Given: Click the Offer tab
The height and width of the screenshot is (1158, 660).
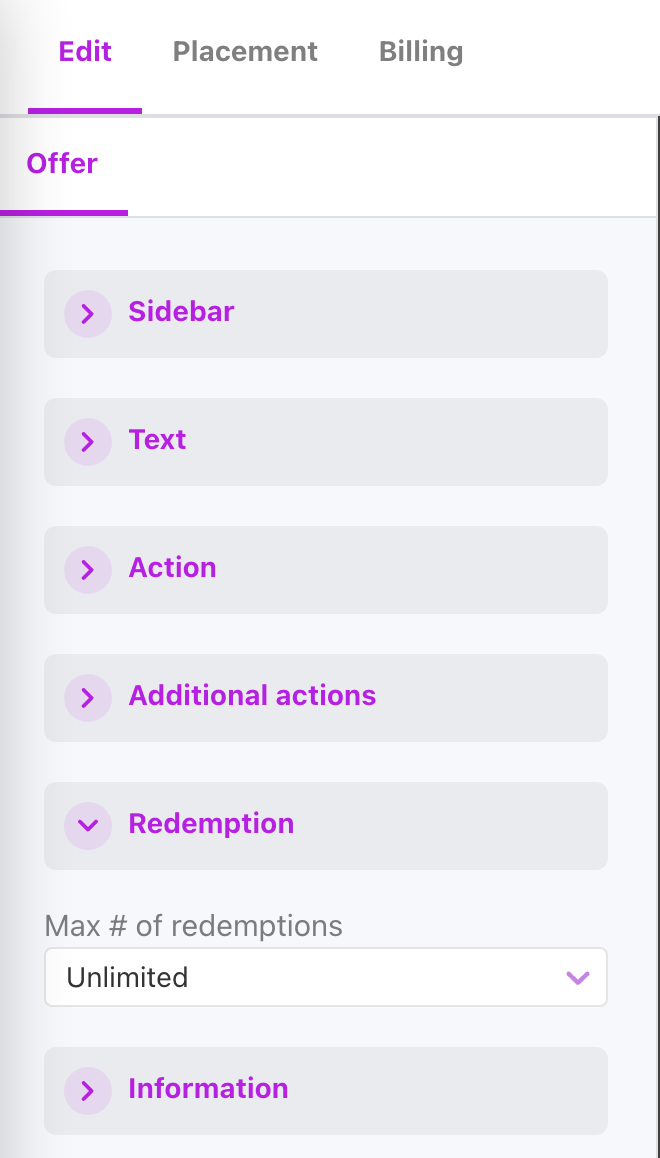Looking at the screenshot, I should coord(62,163).
